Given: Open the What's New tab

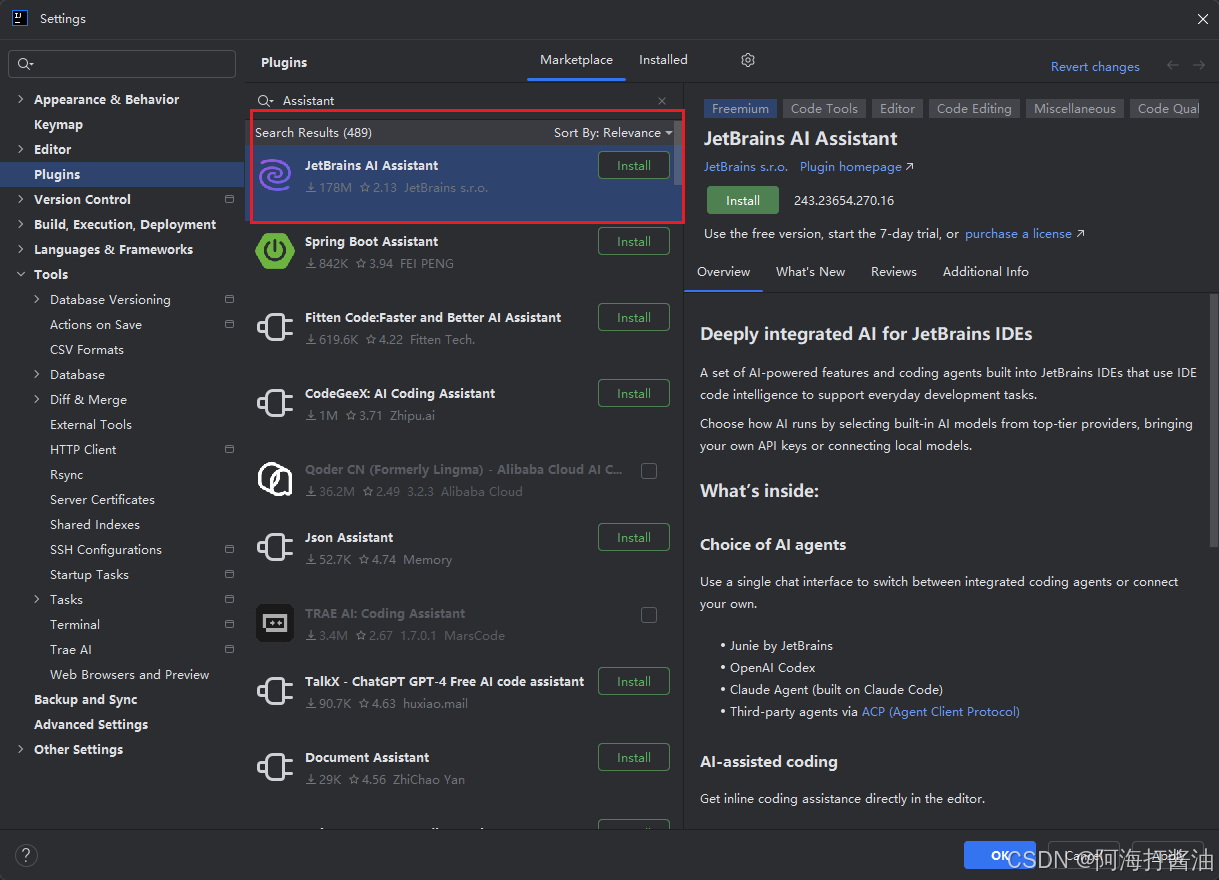Looking at the screenshot, I should tap(810, 272).
